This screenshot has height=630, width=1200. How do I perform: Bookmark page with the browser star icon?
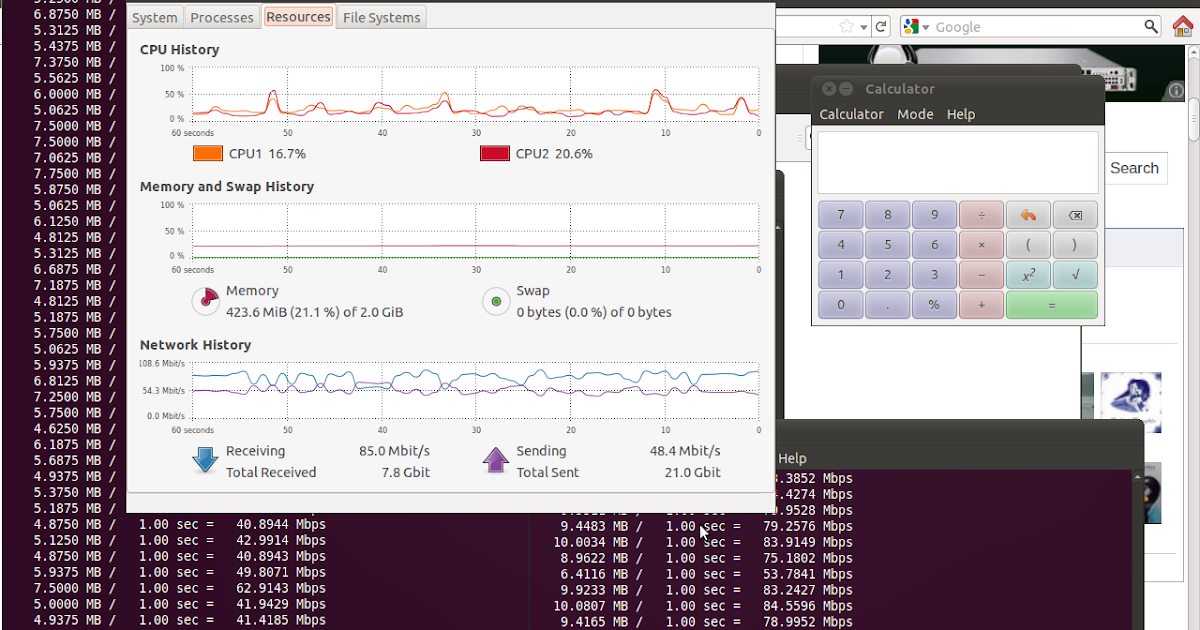pyautogui.click(x=847, y=27)
